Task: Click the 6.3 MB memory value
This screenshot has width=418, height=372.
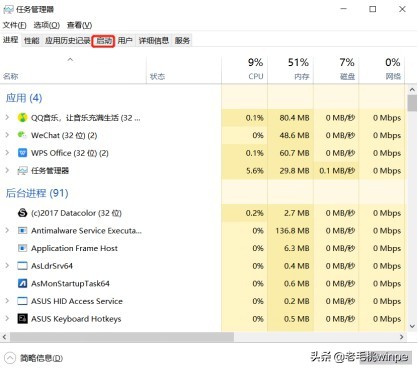Action: 297,248
